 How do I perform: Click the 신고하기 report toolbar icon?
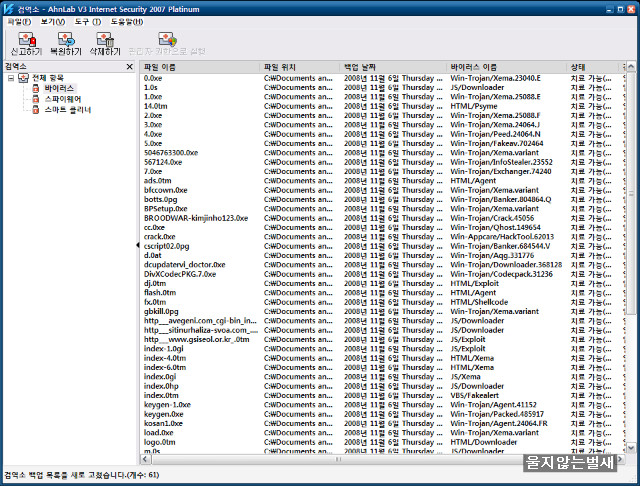click(27, 40)
